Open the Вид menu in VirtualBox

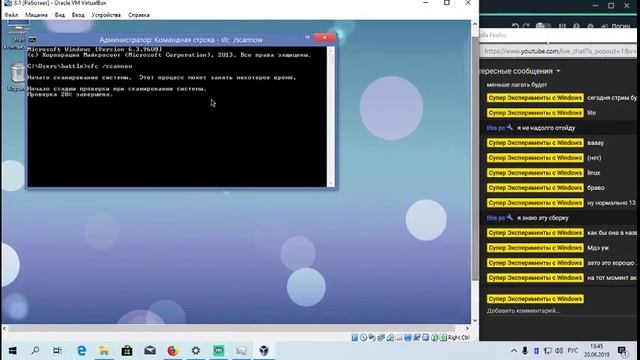click(60, 15)
